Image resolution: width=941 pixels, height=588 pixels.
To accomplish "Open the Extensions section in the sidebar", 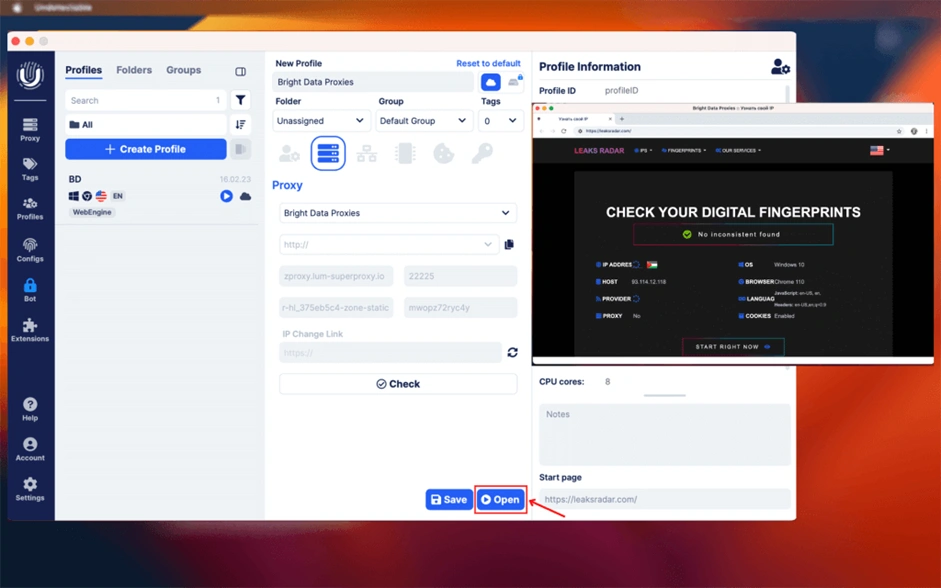I will (x=30, y=327).
